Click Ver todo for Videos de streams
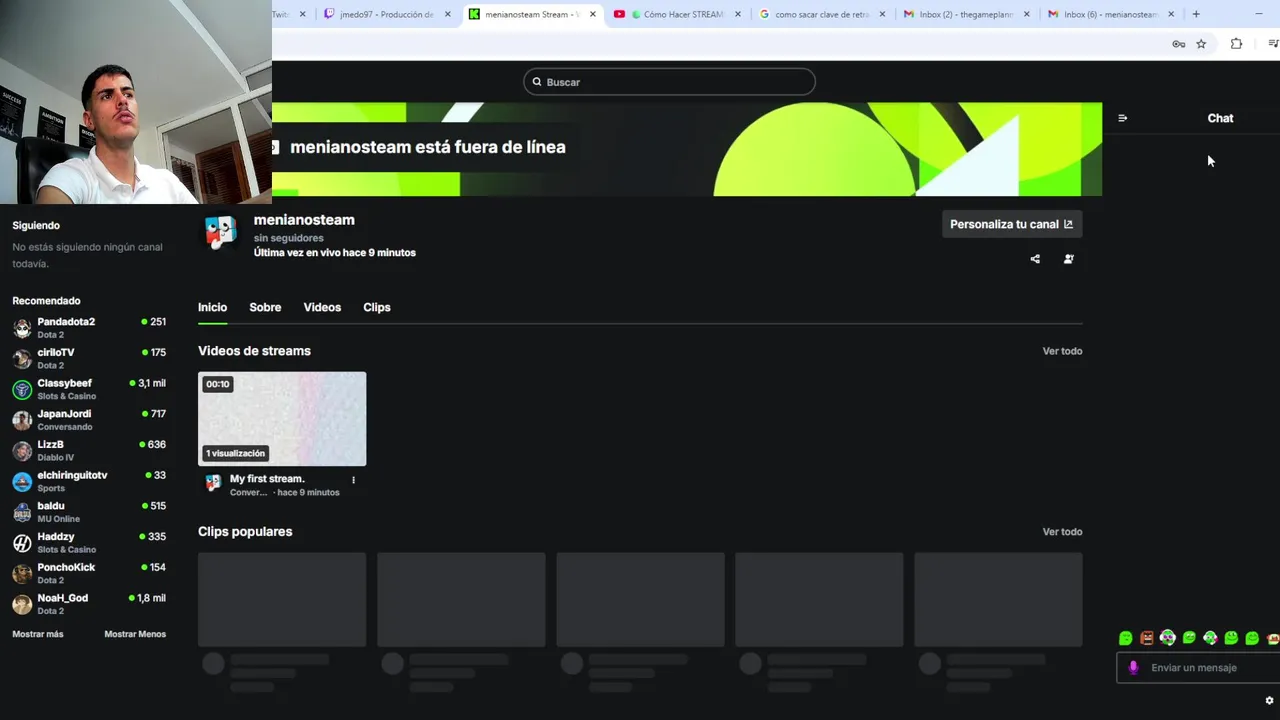 1062,351
